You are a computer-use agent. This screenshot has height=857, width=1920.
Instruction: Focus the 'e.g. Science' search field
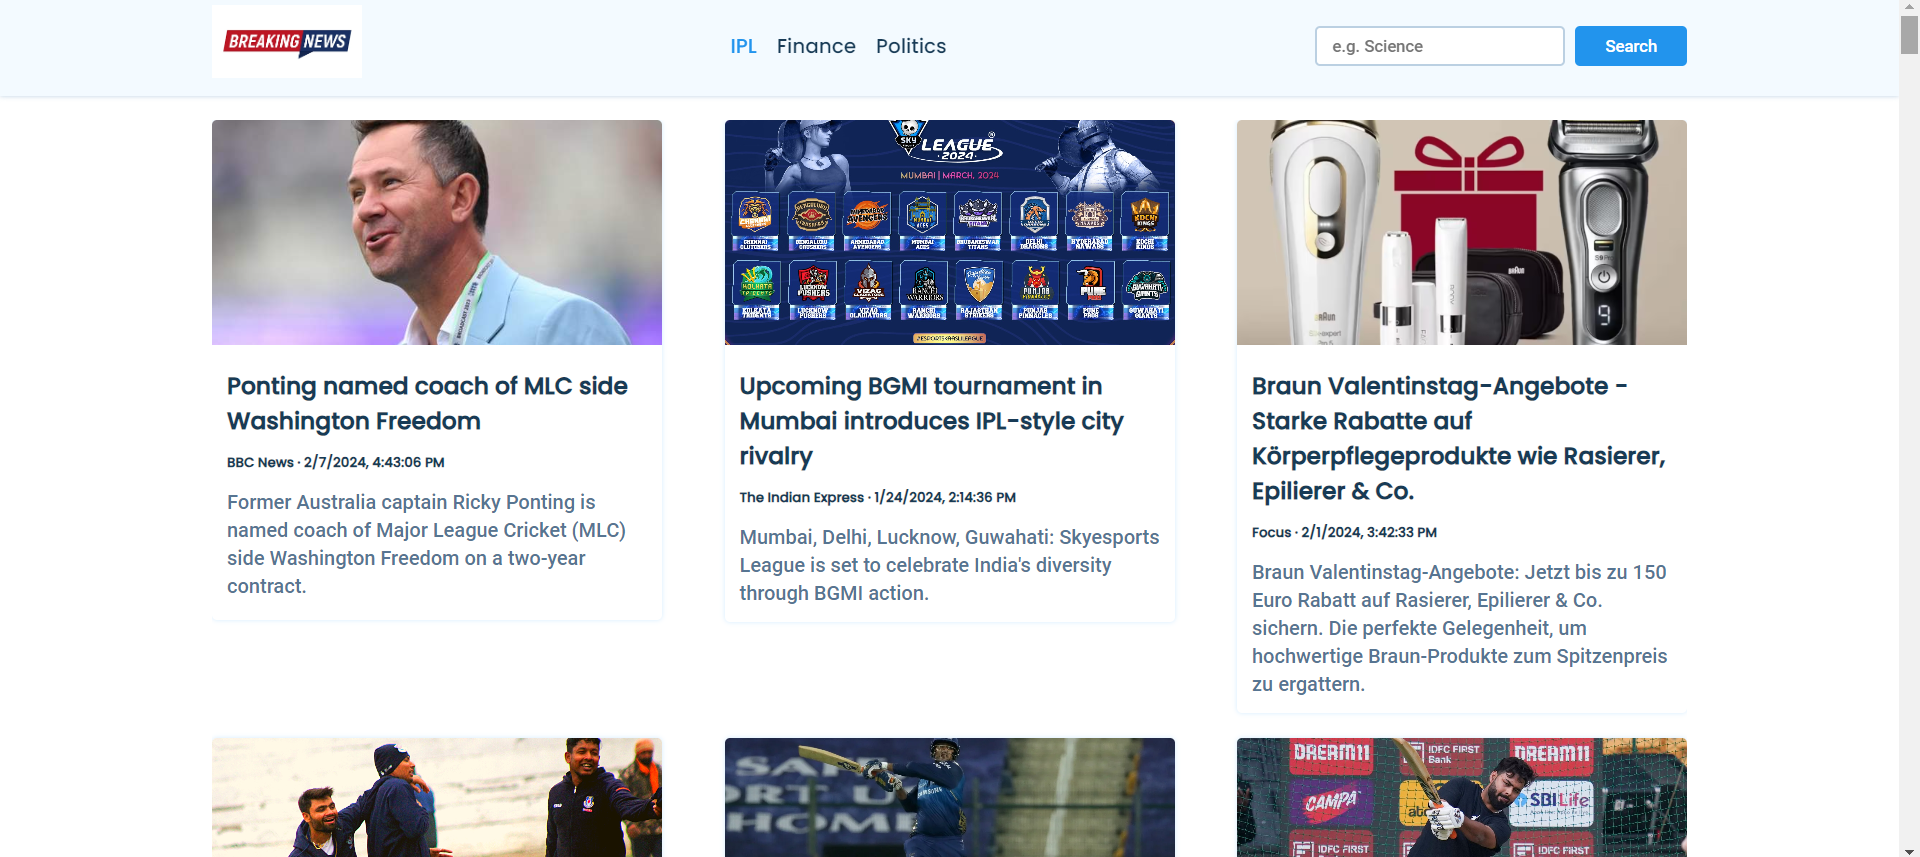coord(1439,46)
